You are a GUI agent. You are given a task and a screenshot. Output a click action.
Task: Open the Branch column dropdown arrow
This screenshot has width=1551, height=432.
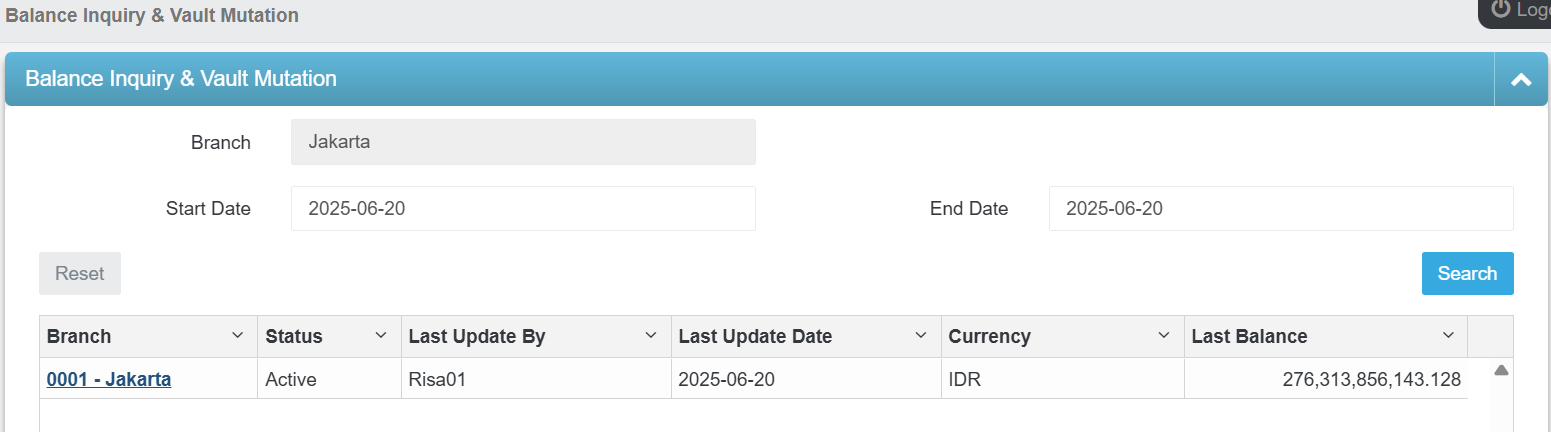coord(237,336)
